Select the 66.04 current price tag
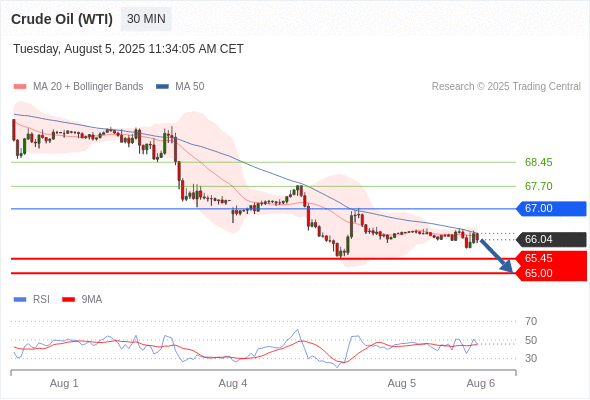The width and height of the screenshot is (590, 400). [x=551, y=239]
